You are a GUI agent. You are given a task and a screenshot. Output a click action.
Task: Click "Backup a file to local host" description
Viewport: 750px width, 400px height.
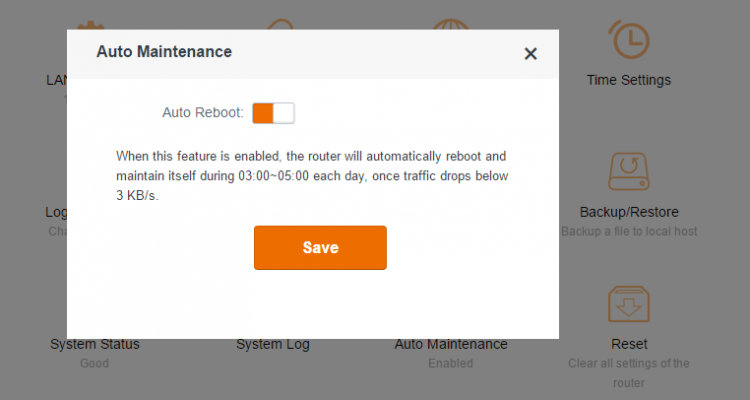point(629,231)
